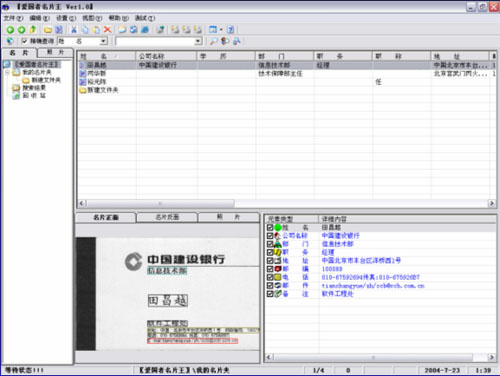Click the 田昌越 card row icon

(x=83, y=65)
